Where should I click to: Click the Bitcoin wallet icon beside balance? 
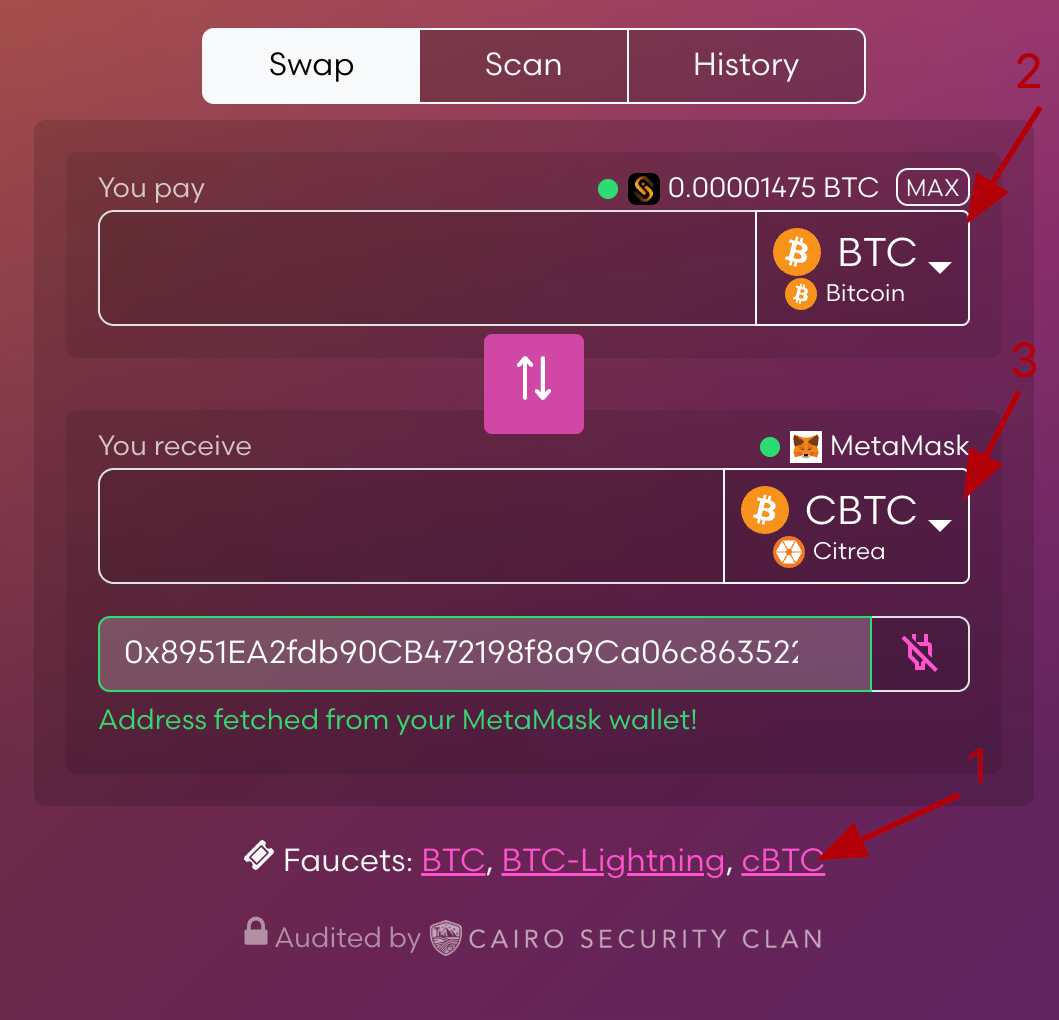pyautogui.click(x=644, y=188)
